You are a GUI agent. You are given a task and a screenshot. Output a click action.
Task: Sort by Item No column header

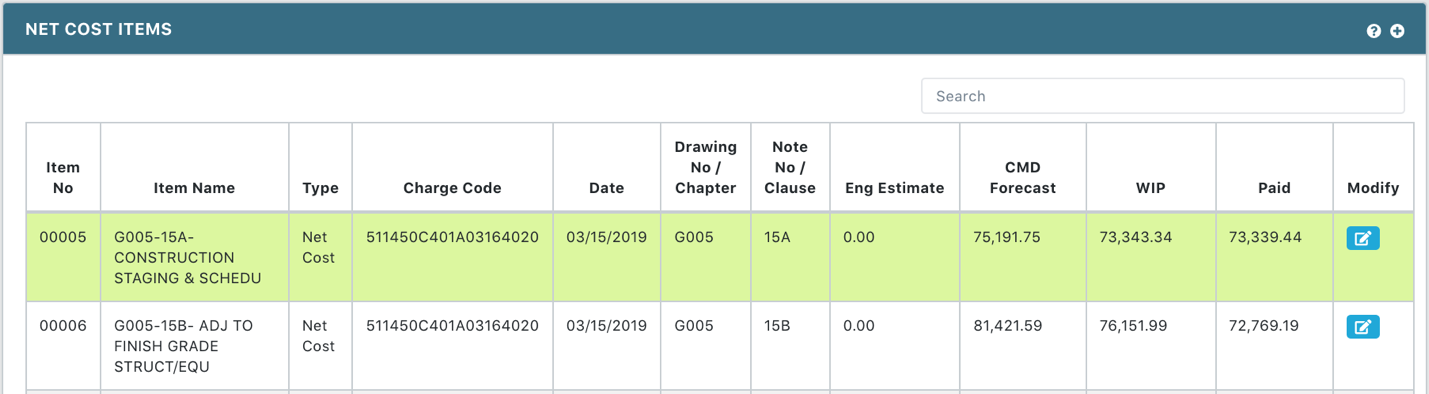pyautogui.click(x=63, y=177)
